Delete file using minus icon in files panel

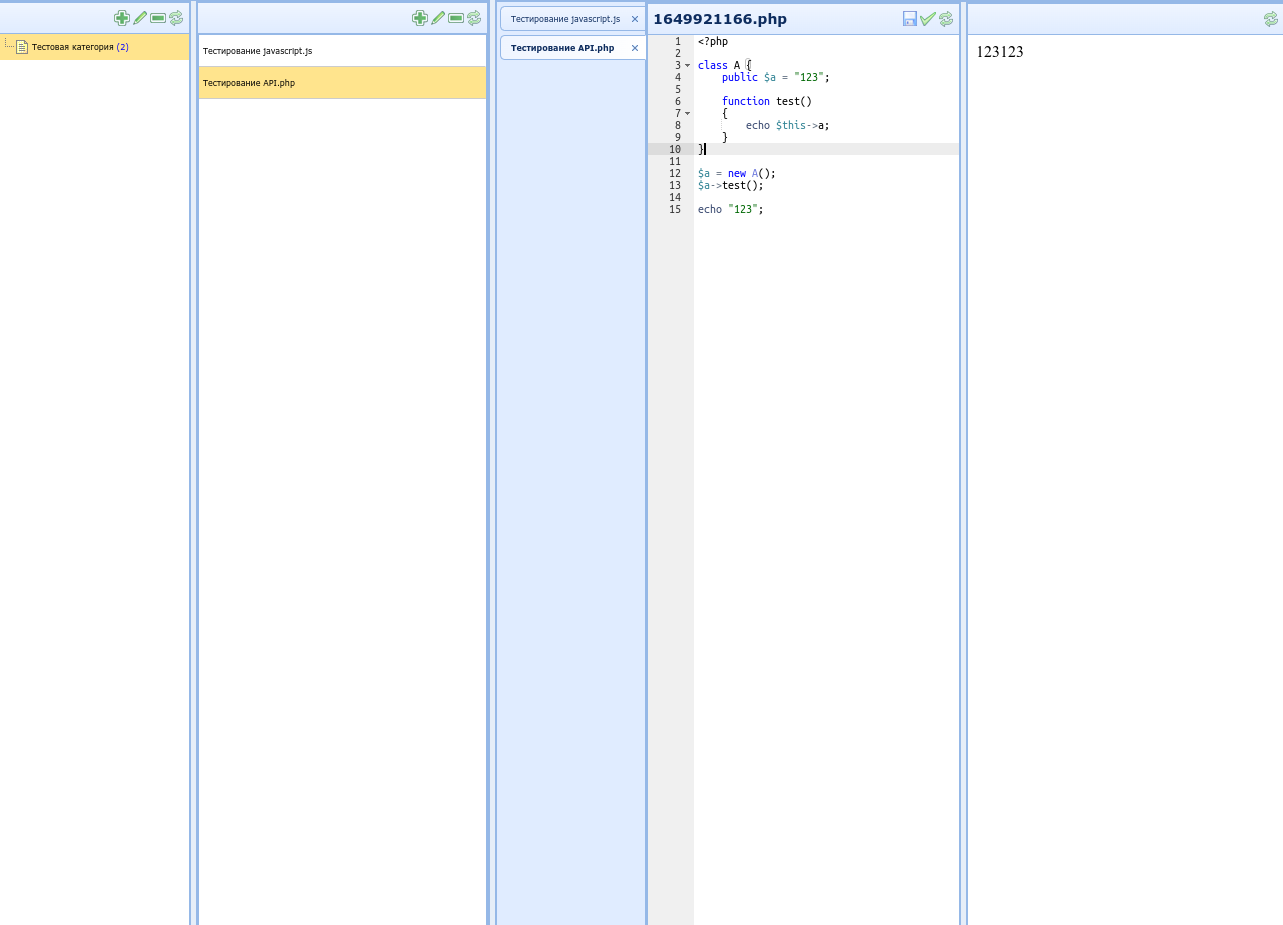pos(456,18)
